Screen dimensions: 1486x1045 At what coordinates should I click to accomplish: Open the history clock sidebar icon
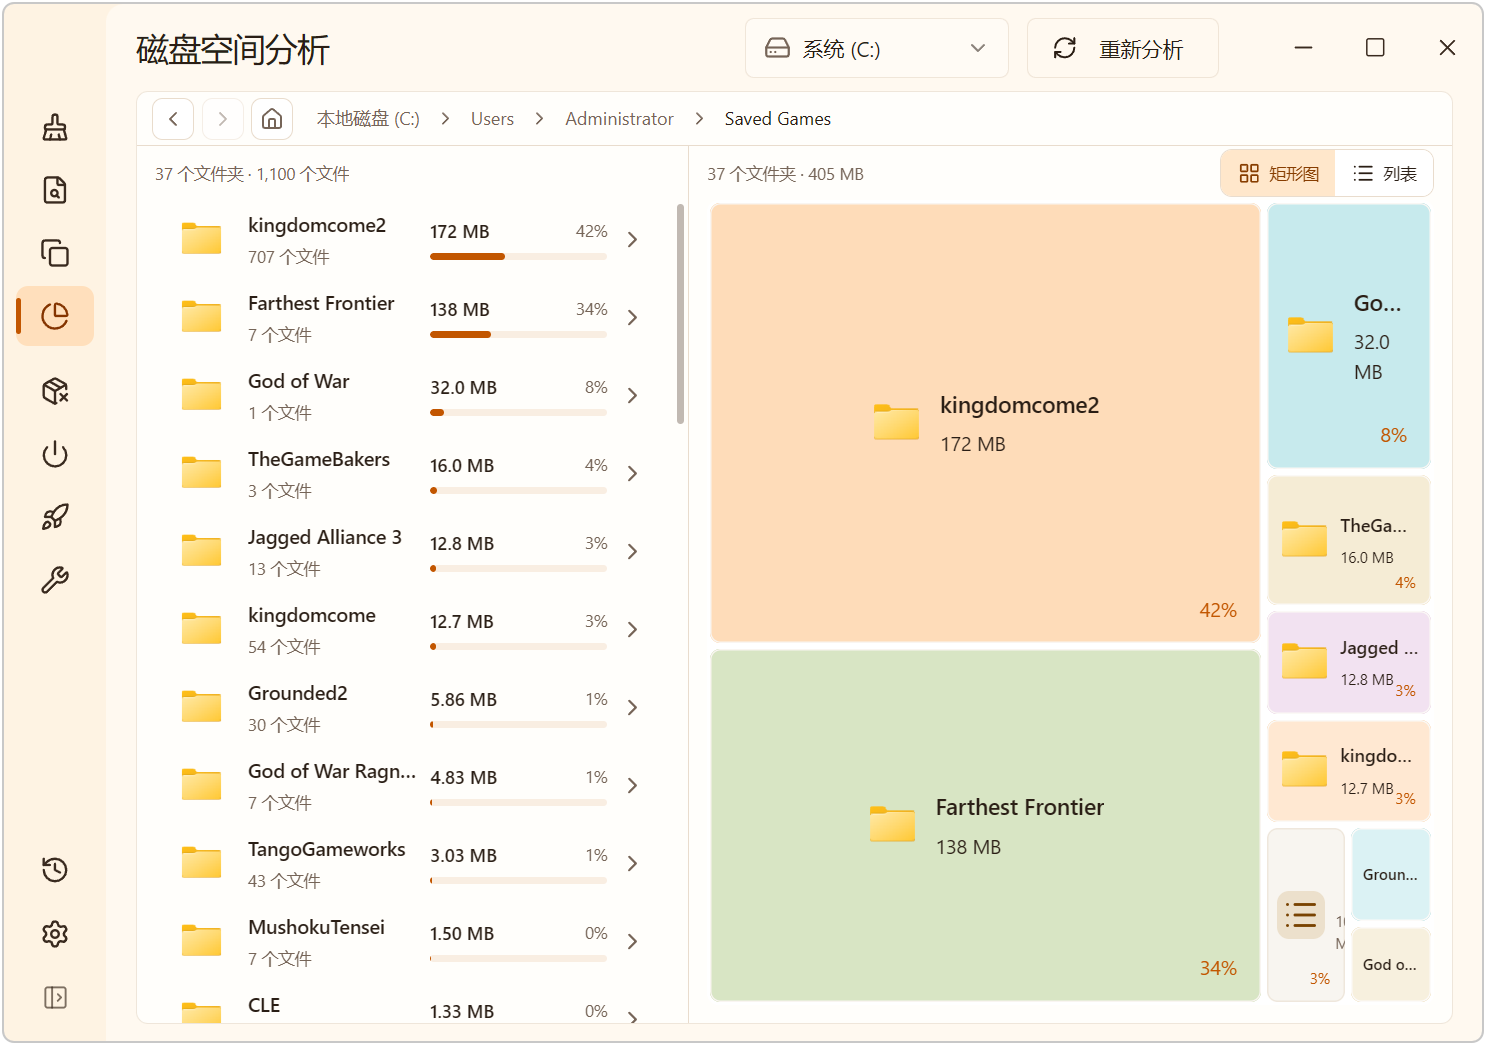pos(55,870)
